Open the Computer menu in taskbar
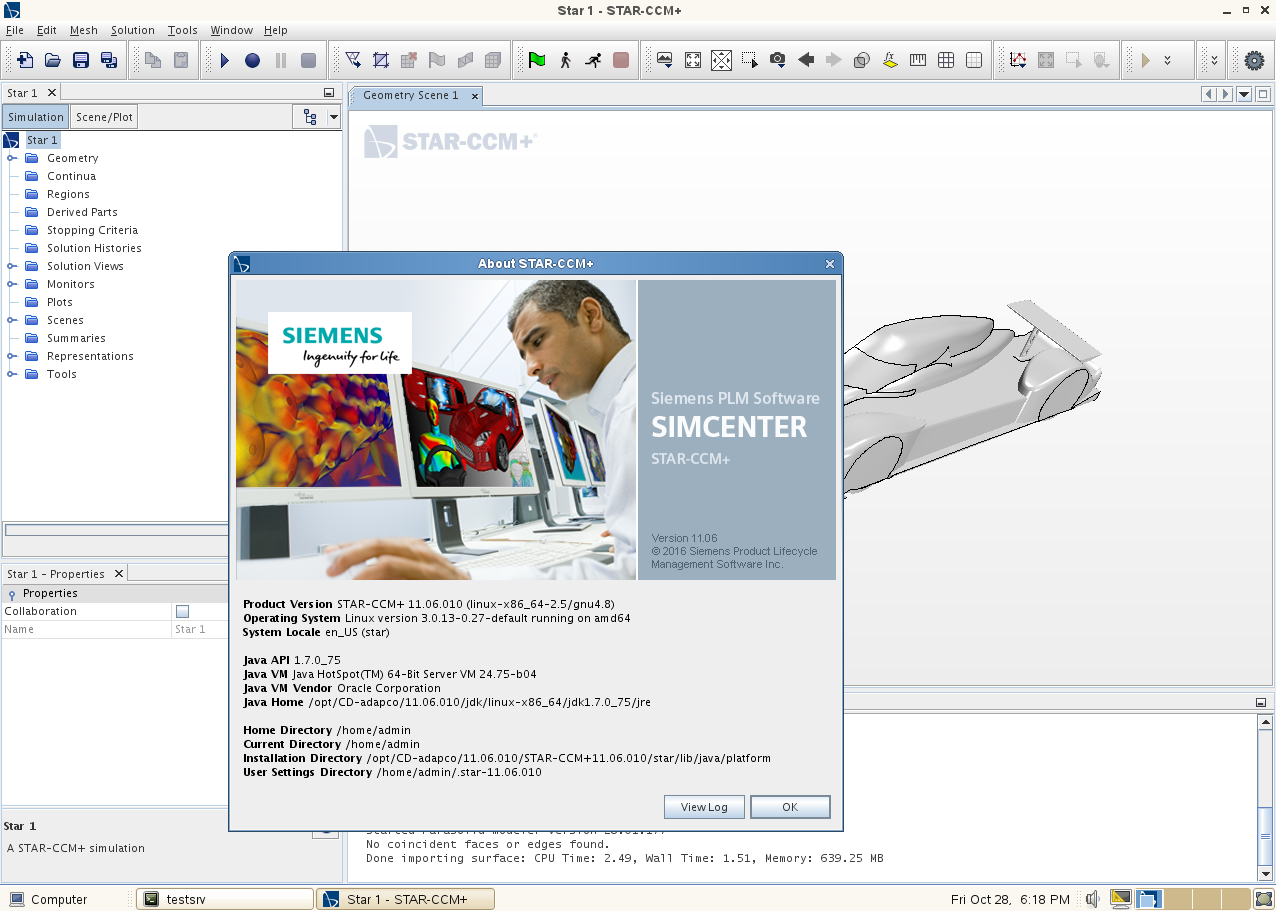The width and height of the screenshot is (1276, 911). [x=48, y=899]
